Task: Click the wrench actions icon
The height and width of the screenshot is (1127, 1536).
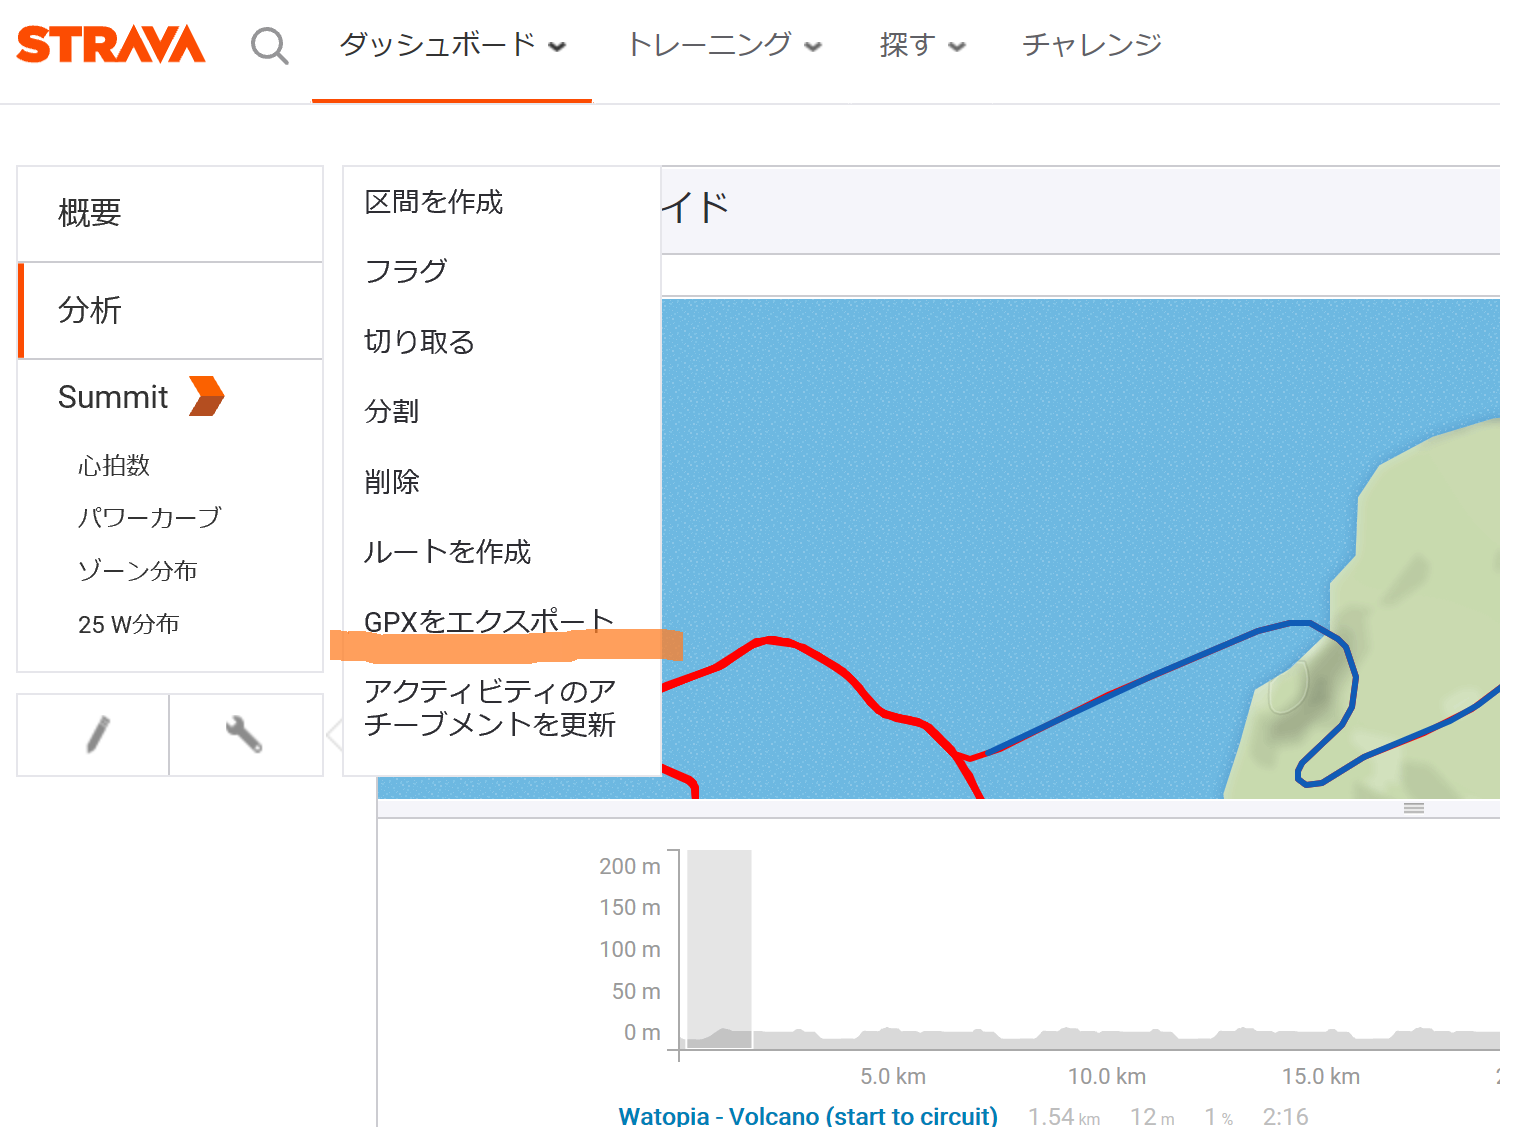Action: (243, 735)
